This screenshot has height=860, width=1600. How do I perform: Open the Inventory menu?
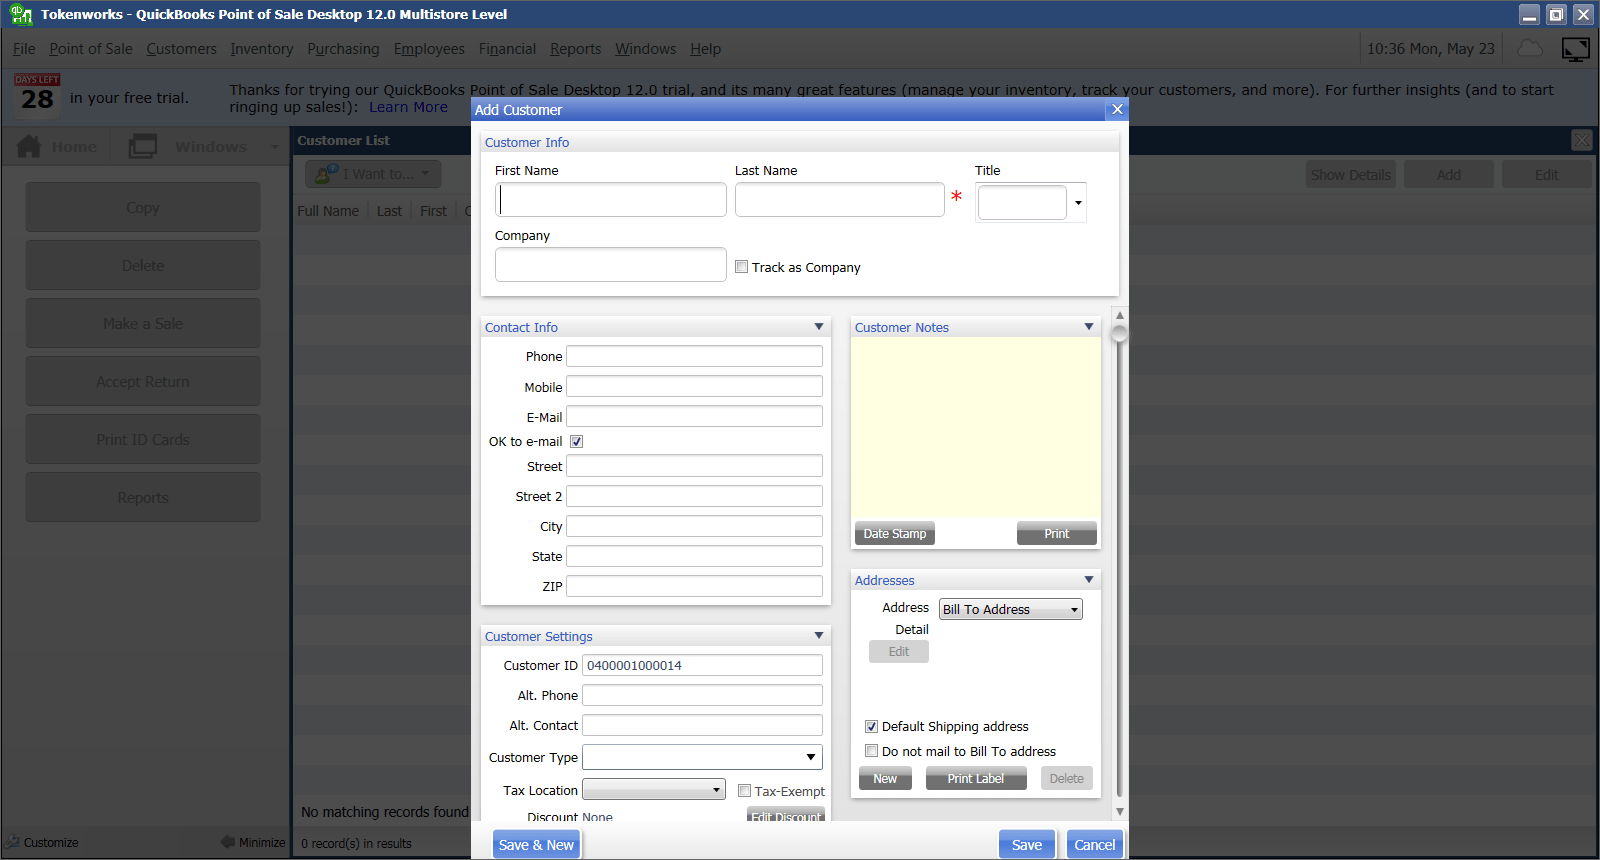pyautogui.click(x=262, y=49)
